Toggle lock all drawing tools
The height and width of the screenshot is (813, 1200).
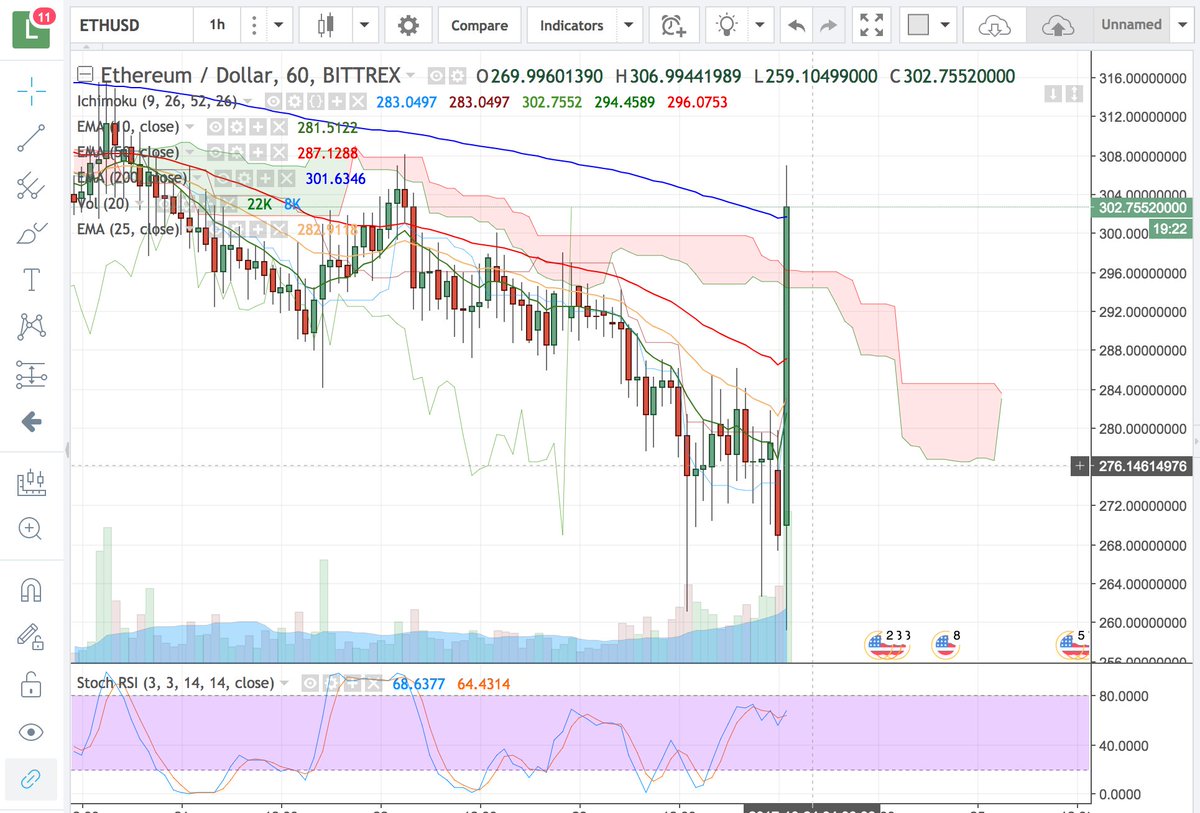31,685
